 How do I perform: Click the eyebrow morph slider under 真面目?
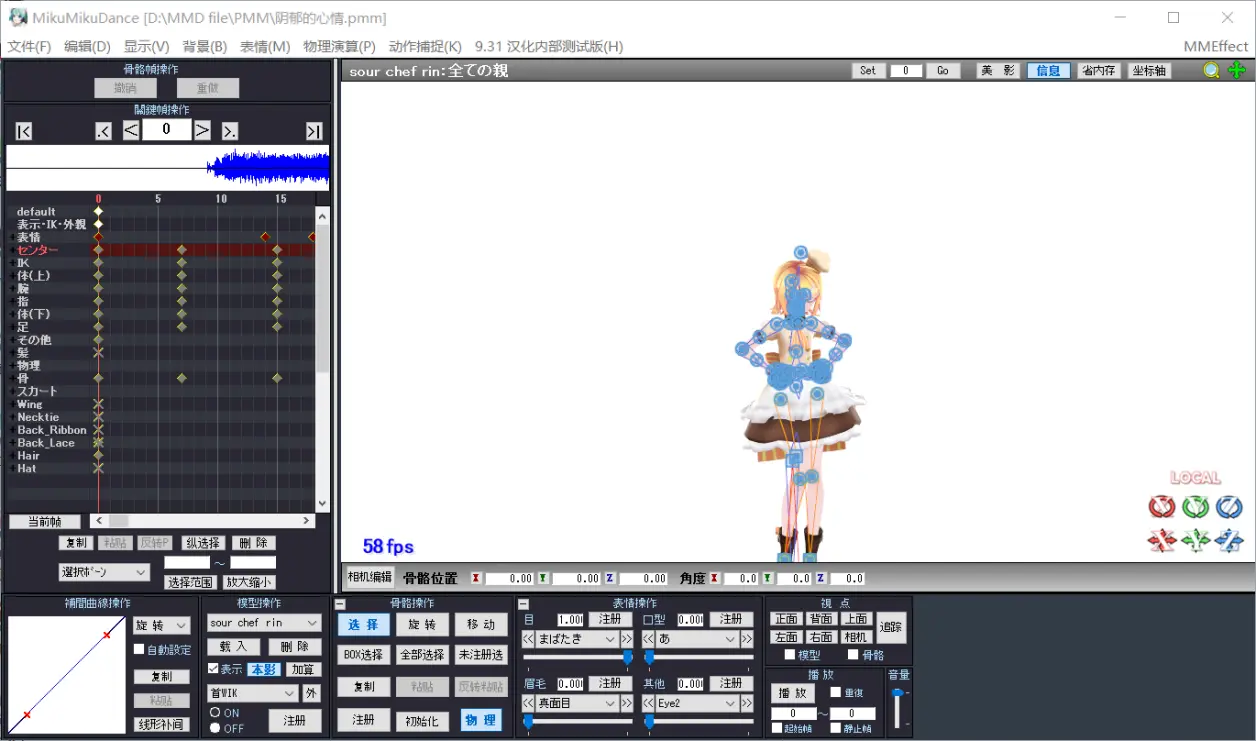point(576,721)
